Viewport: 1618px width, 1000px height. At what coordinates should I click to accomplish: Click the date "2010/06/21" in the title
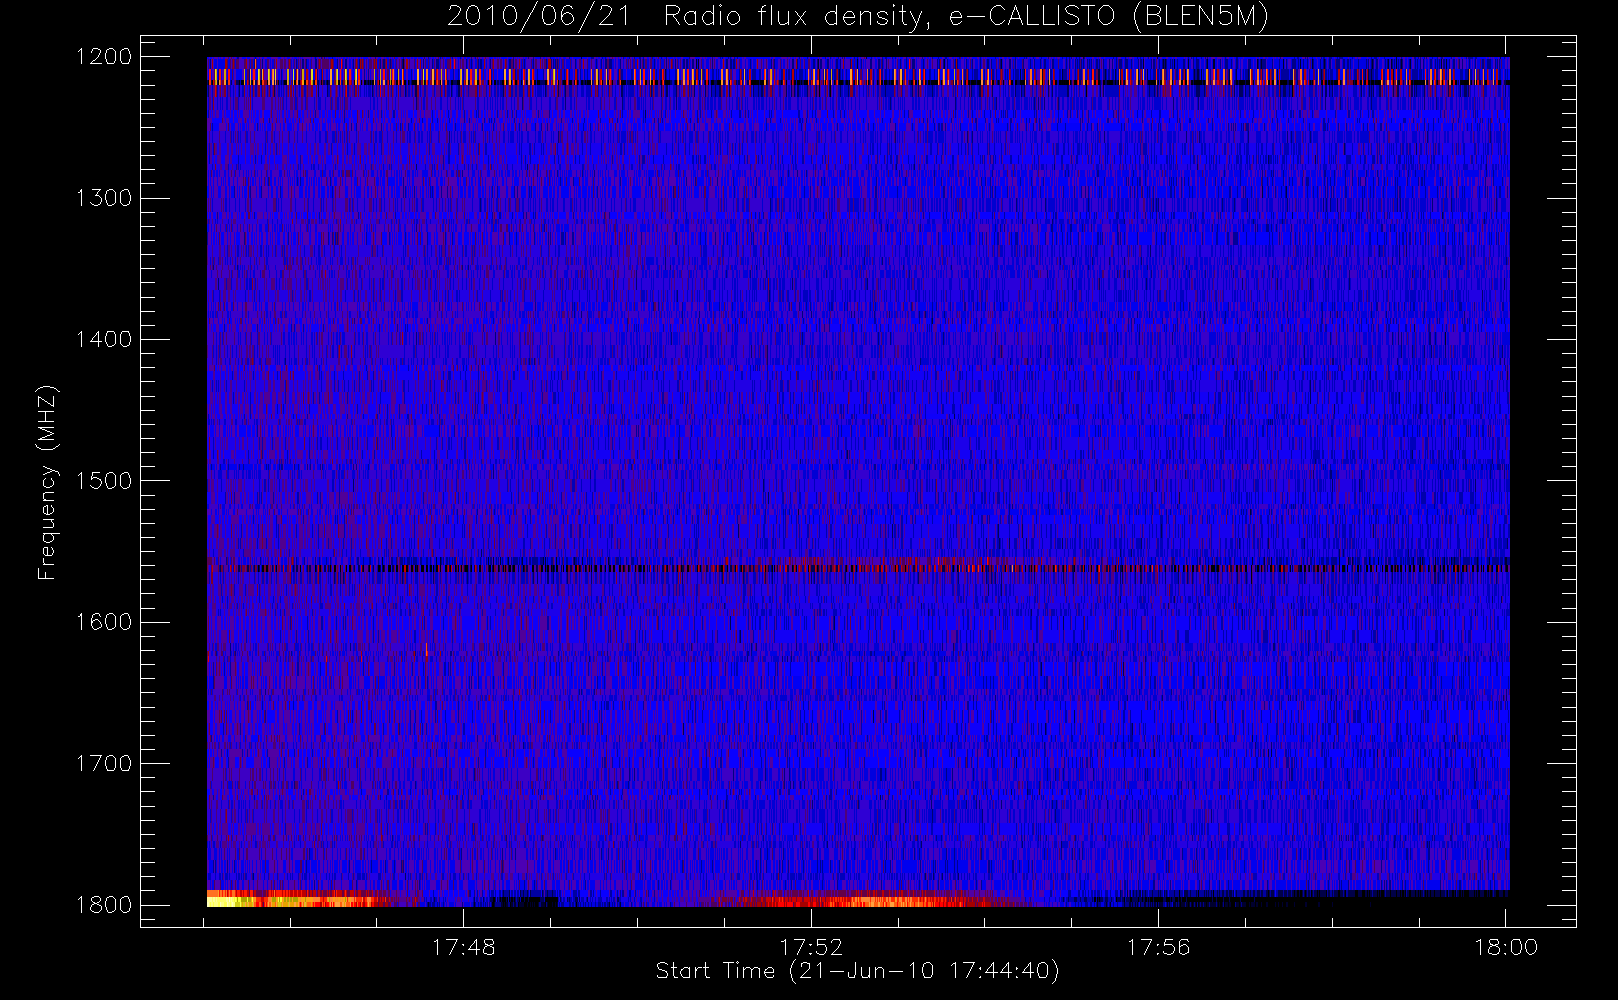click(x=539, y=17)
